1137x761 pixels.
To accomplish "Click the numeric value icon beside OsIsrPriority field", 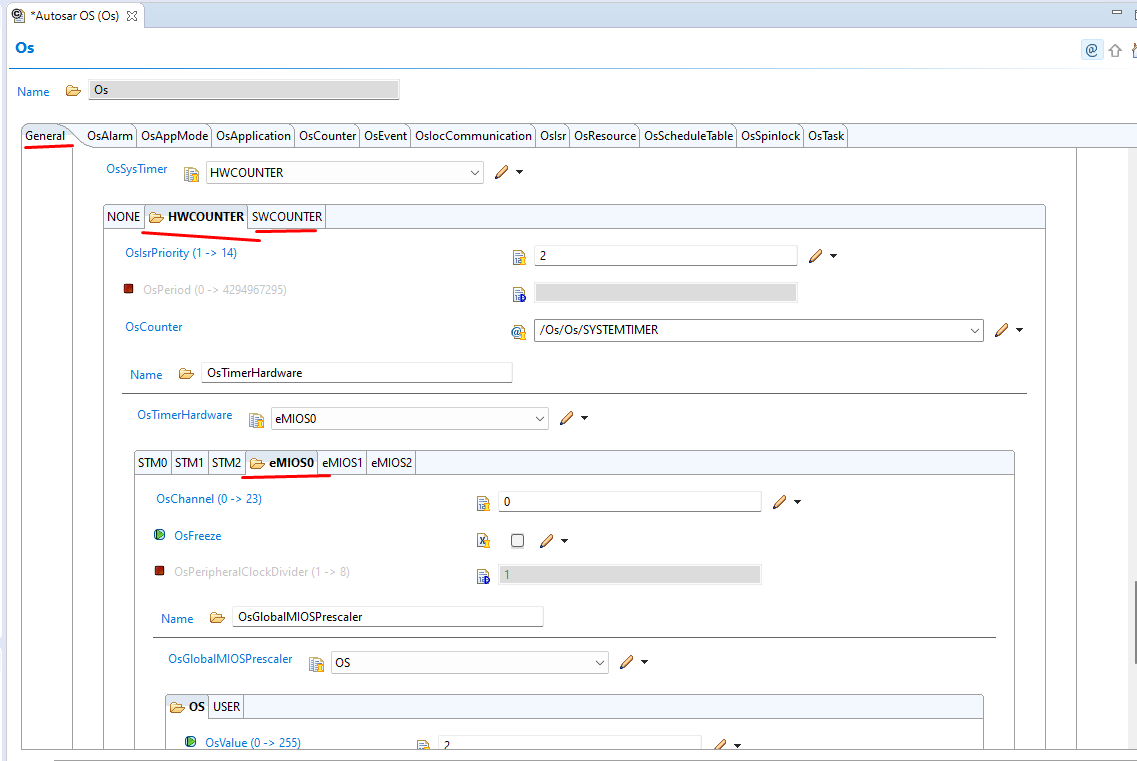I will 519,256.
